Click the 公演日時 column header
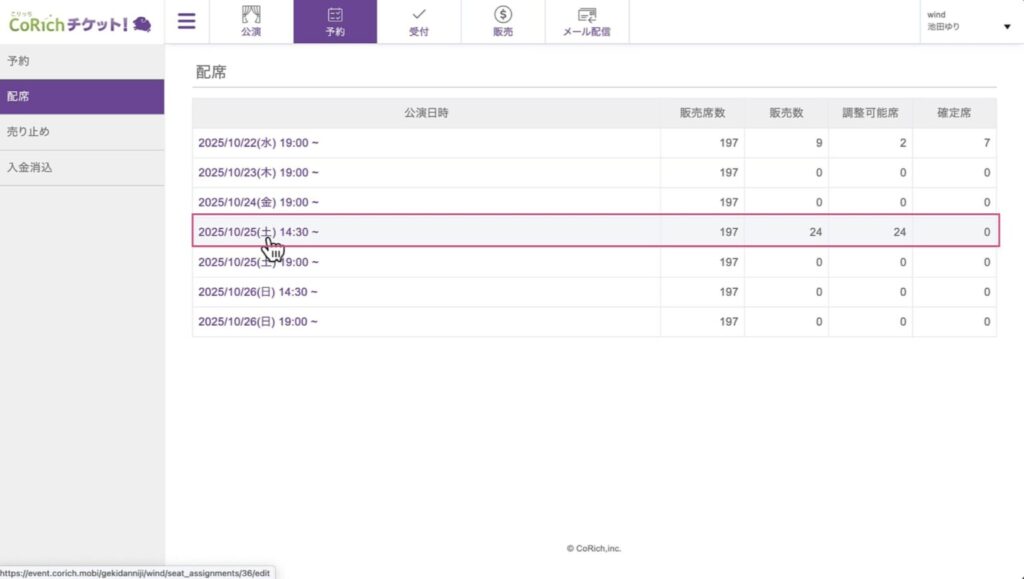This screenshot has width=1024, height=579. click(426, 113)
